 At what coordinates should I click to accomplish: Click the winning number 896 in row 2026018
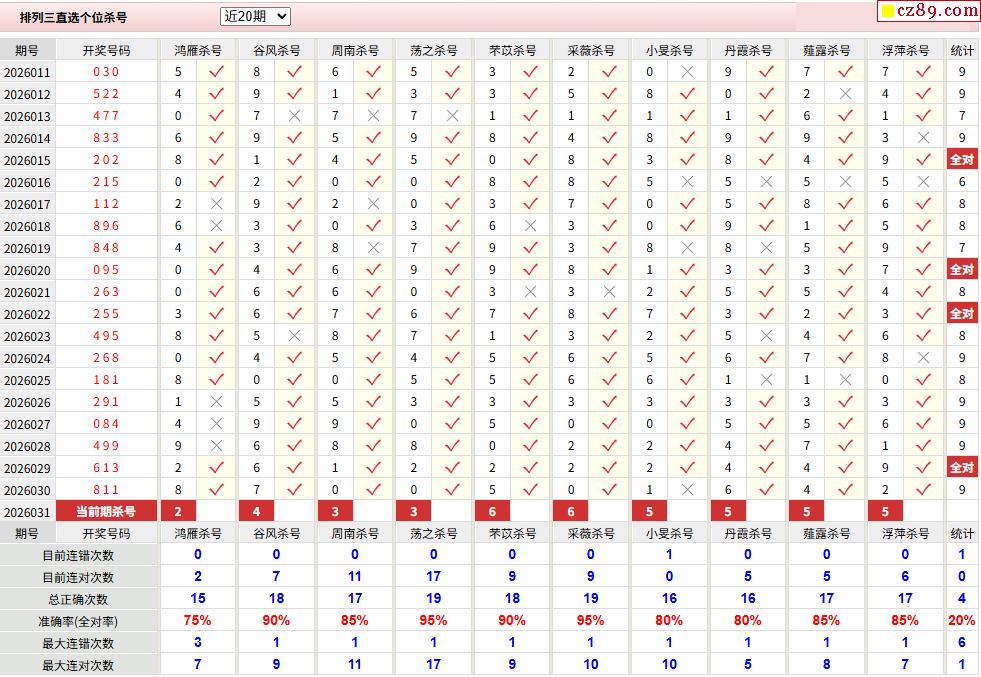coord(106,226)
